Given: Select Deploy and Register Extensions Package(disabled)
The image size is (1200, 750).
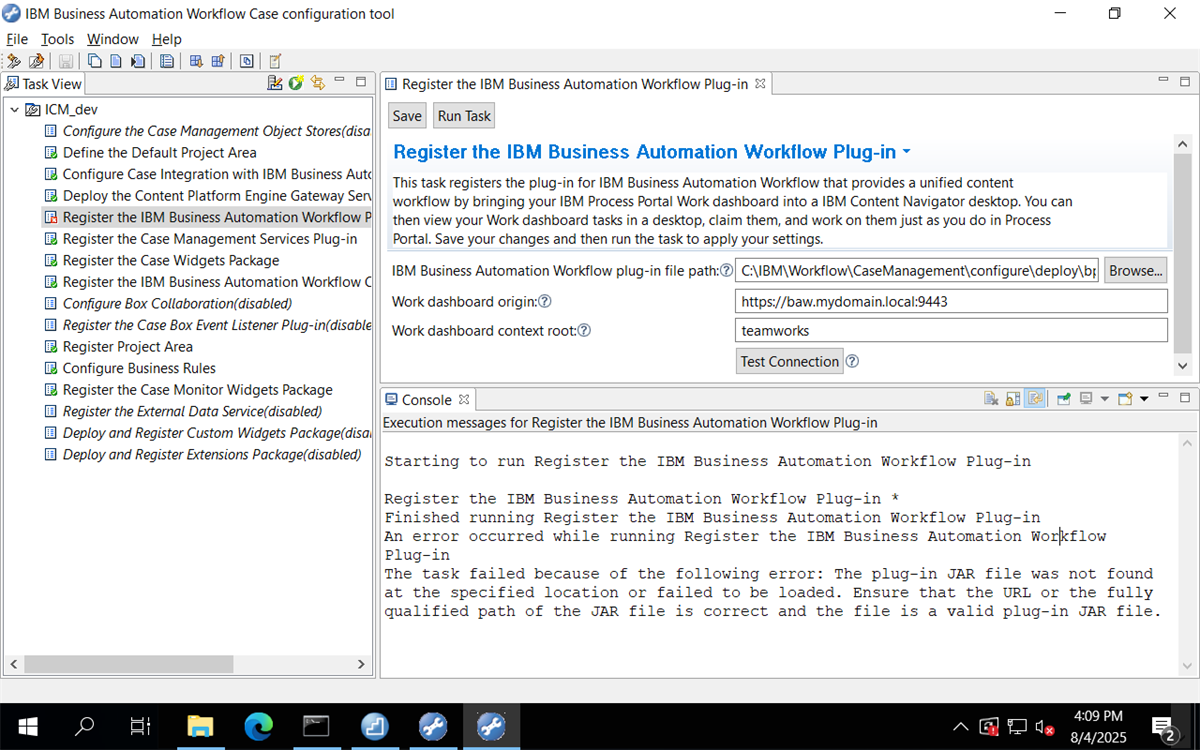Looking at the screenshot, I should pos(212,455).
